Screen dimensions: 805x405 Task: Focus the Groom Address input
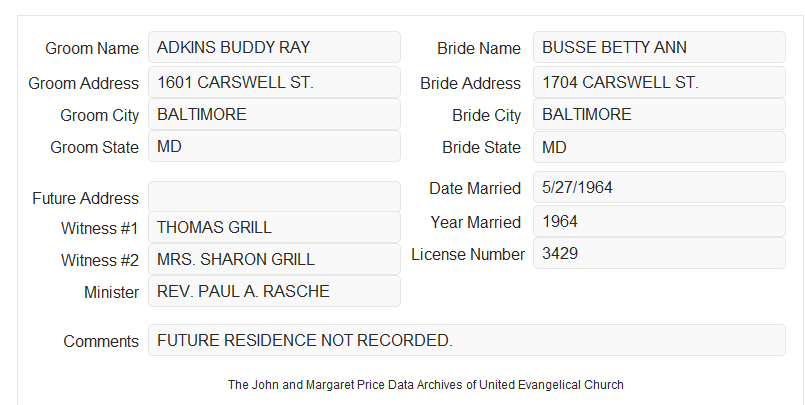pos(274,82)
